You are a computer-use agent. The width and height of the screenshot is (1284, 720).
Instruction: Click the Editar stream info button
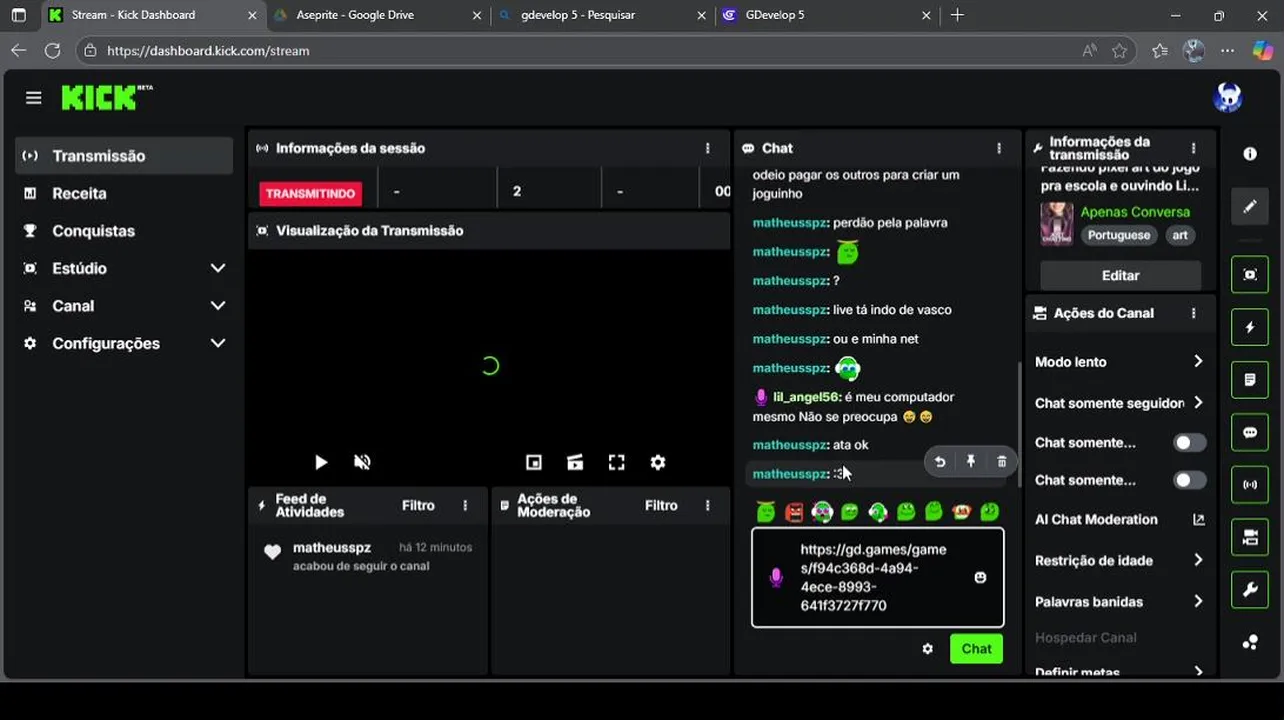[1120, 275]
